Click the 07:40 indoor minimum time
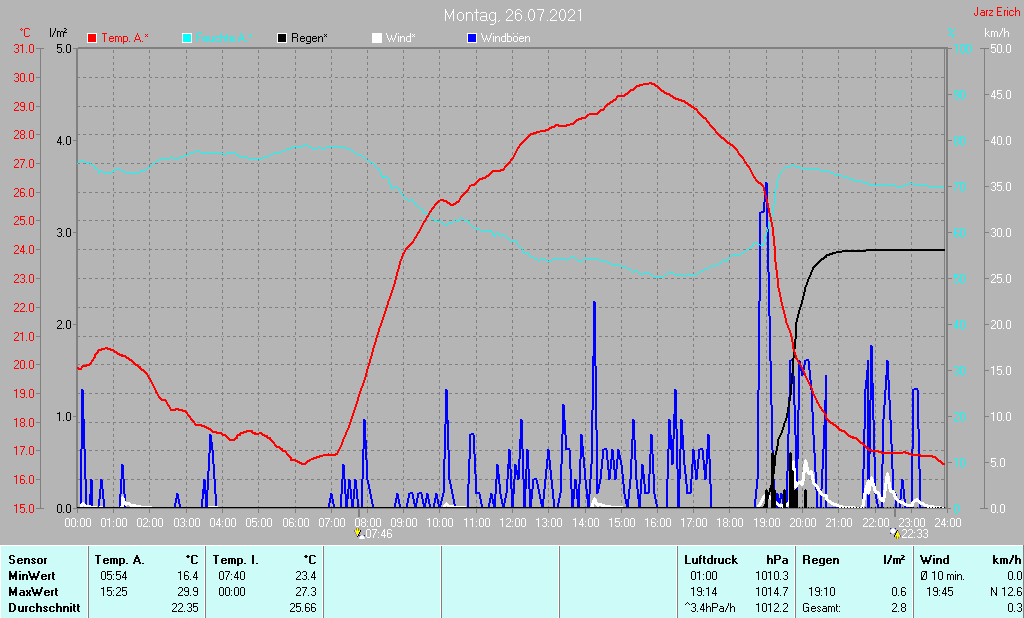The width and height of the screenshot is (1024, 618). (x=232, y=576)
